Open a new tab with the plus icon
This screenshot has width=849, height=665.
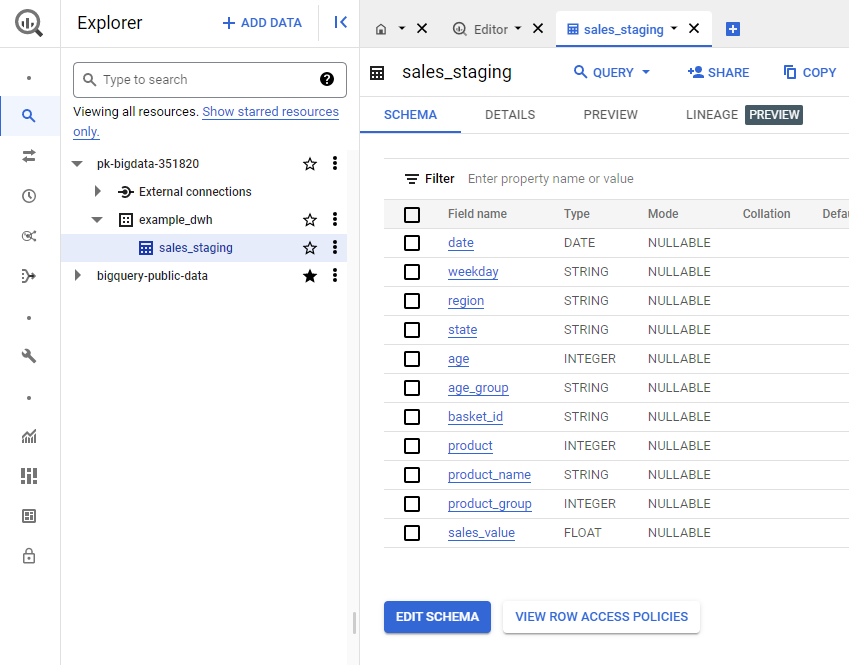tap(733, 29)
